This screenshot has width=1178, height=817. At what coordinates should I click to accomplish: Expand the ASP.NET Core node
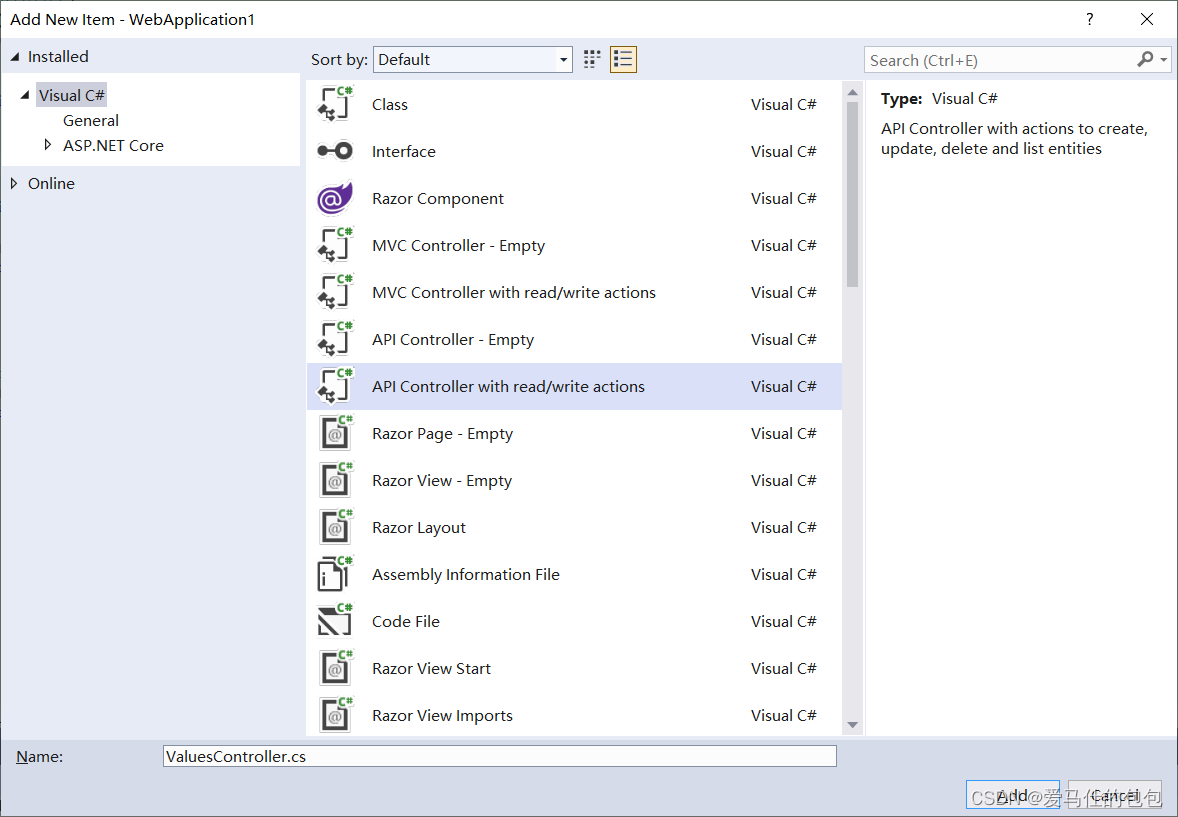(x=47, y=144)
